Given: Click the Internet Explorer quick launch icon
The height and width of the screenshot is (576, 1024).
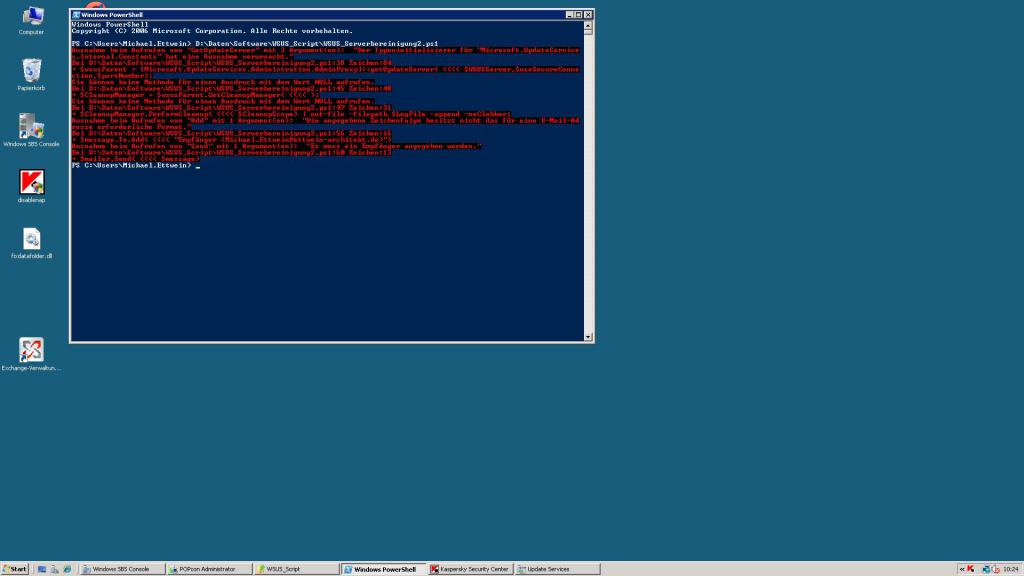Looking at the screenshot, I should coord(67,569).
